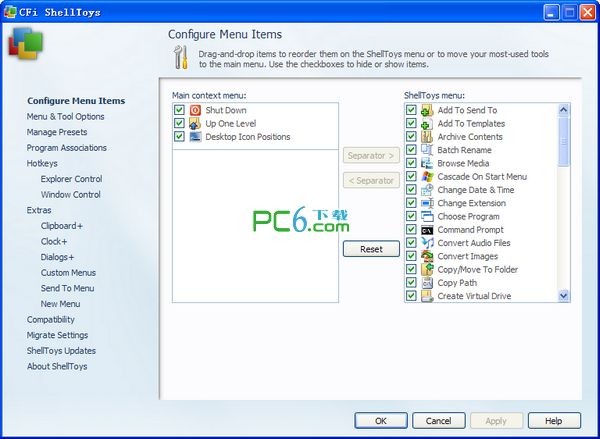Screen dimensions: 600x439
Task: Click the Copy Path icon
Action: 427,283
